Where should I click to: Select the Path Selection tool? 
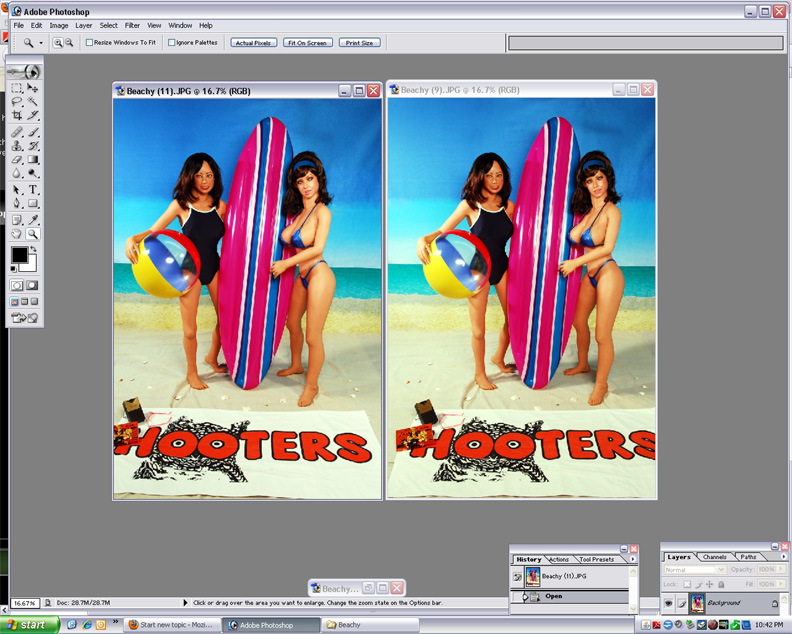click(x=17, y=189)
